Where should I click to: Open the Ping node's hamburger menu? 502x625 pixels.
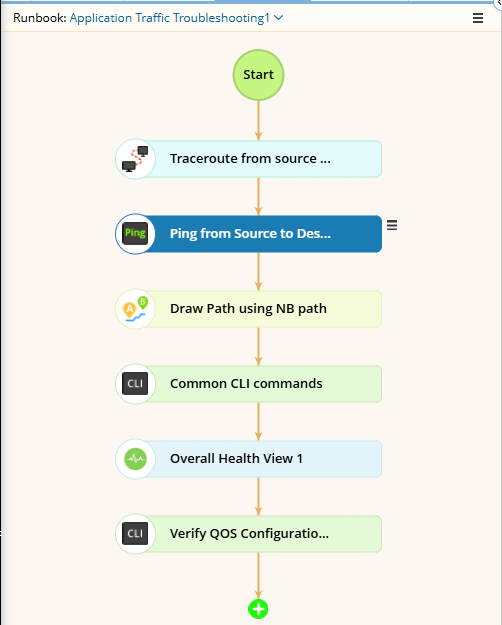tap(392, 225)
